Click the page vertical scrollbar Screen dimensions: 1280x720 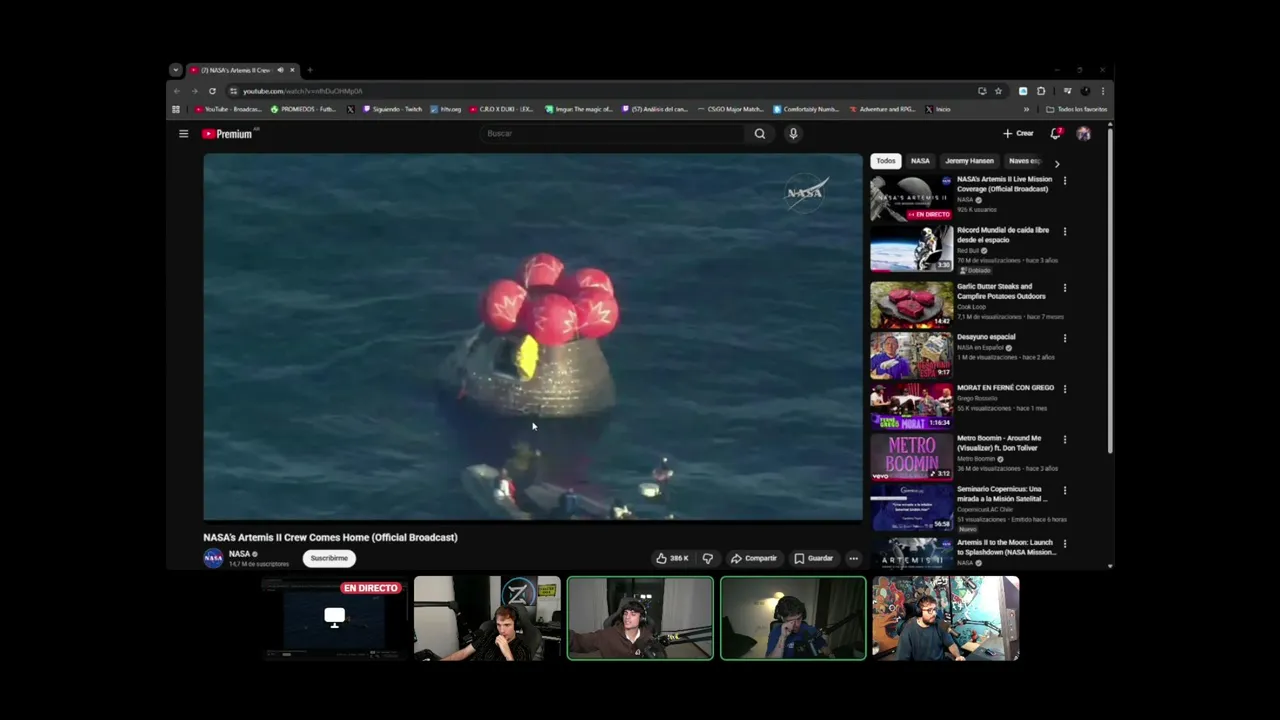(1110, 290)
